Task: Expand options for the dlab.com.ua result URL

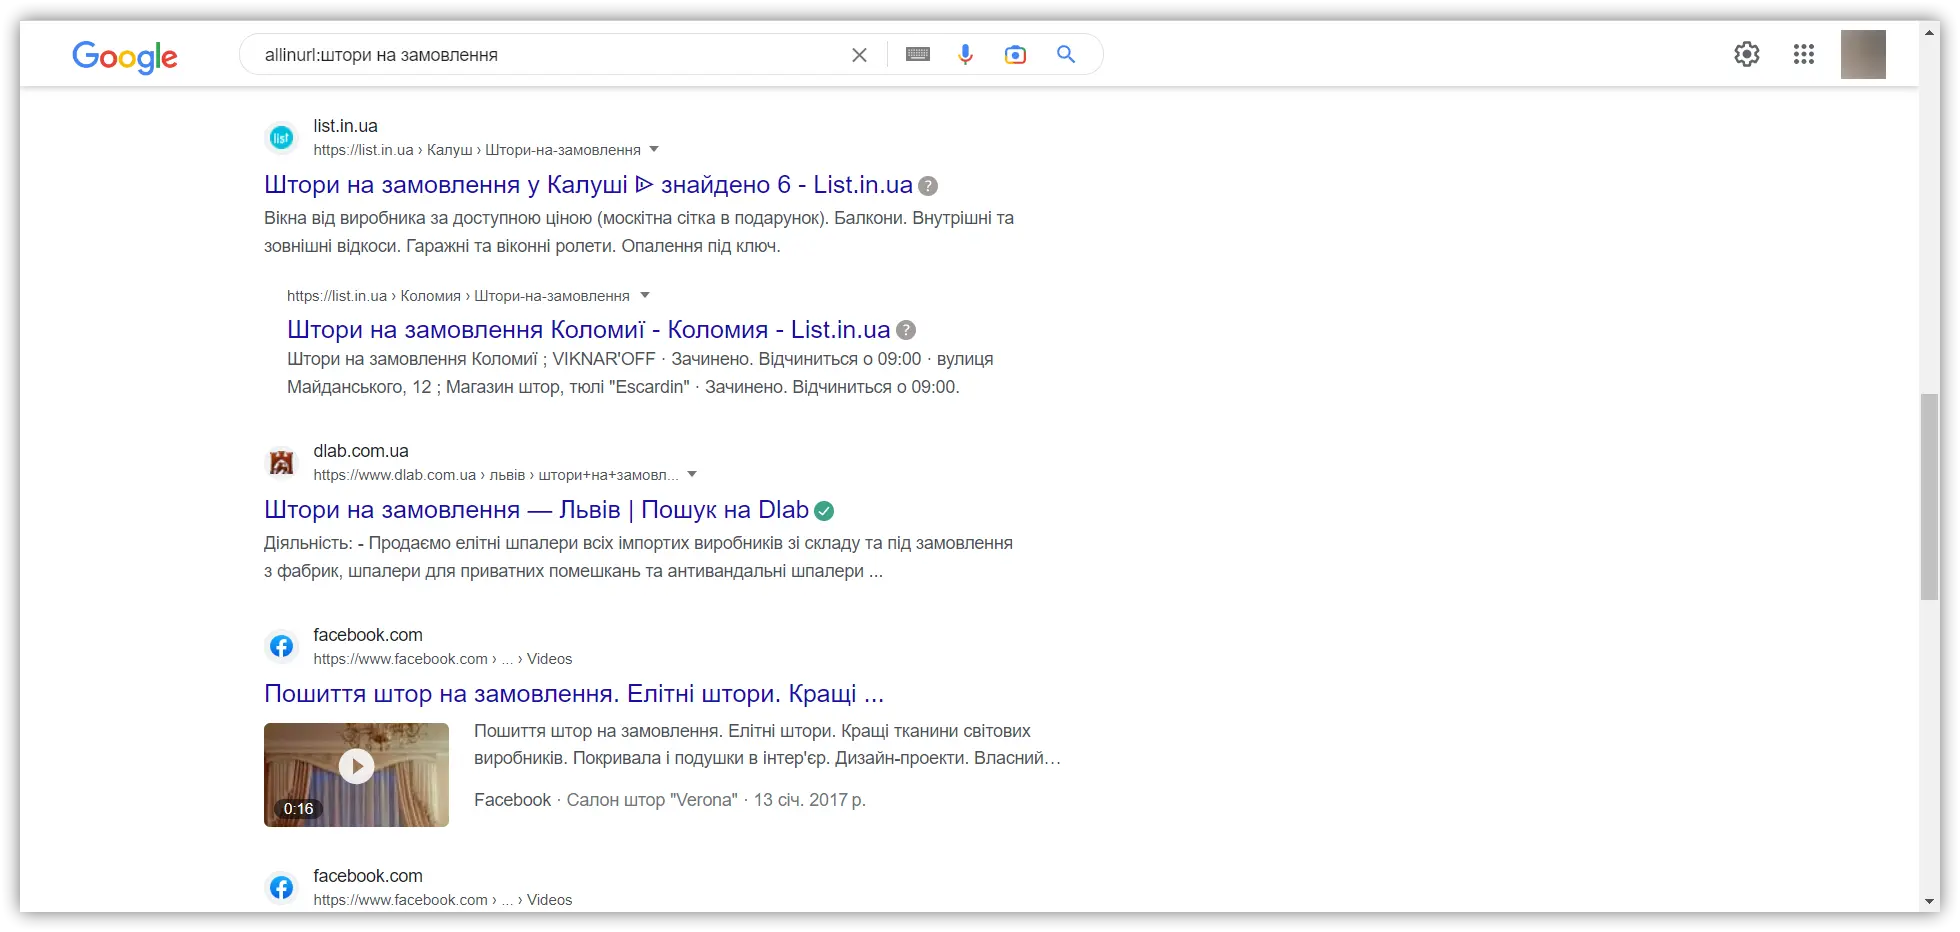Action: pyautogui.click(x=692, y=474)
